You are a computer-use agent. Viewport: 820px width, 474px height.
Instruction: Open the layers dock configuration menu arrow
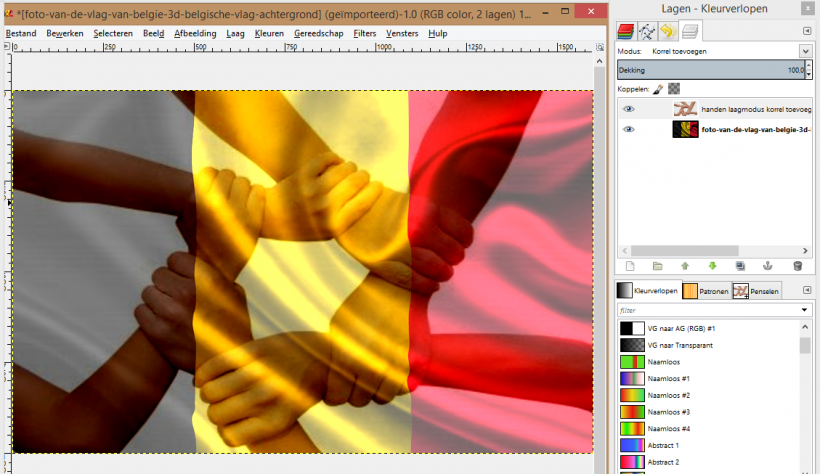(x=807, y=31)
